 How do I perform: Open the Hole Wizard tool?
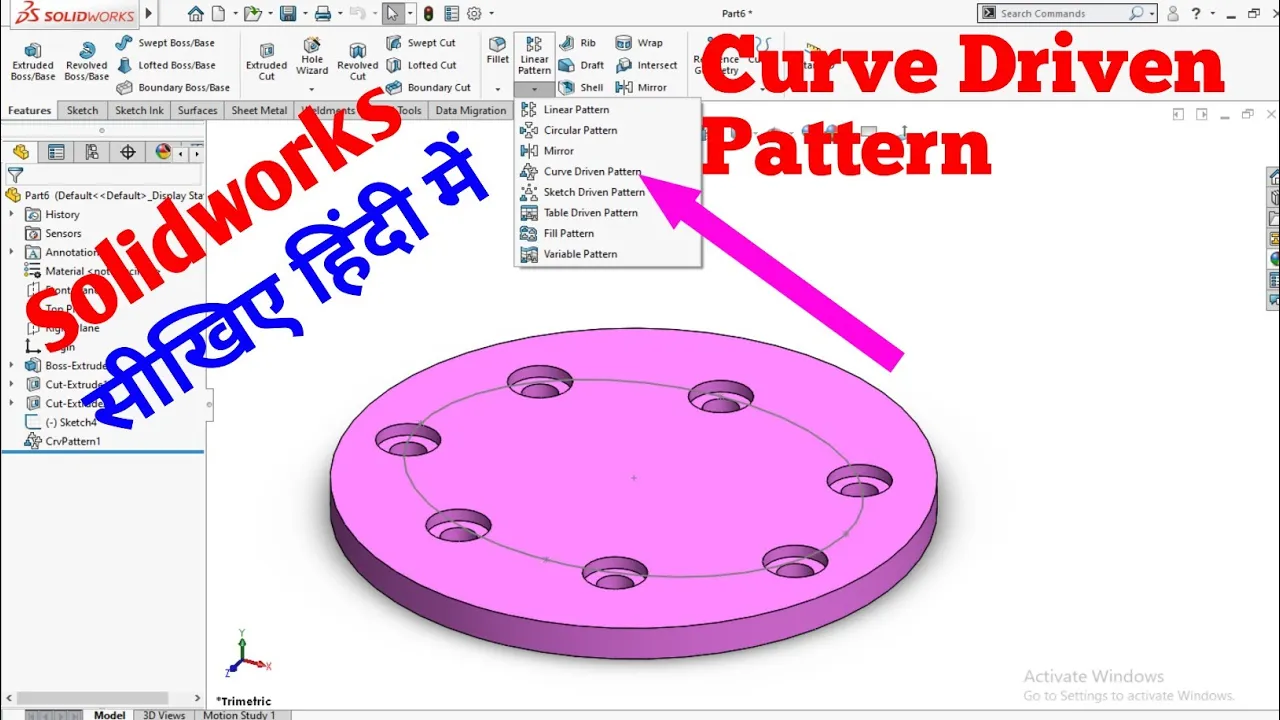coord(312,56)
